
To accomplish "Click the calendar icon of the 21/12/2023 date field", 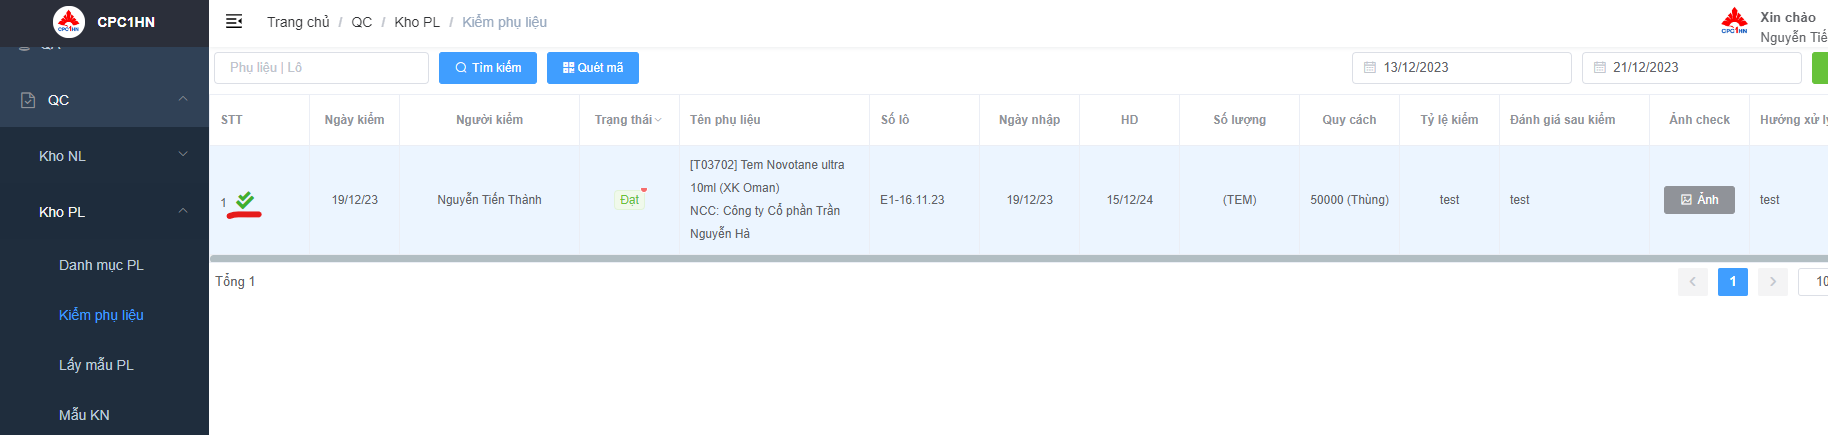I will (x=1600, y=68).
